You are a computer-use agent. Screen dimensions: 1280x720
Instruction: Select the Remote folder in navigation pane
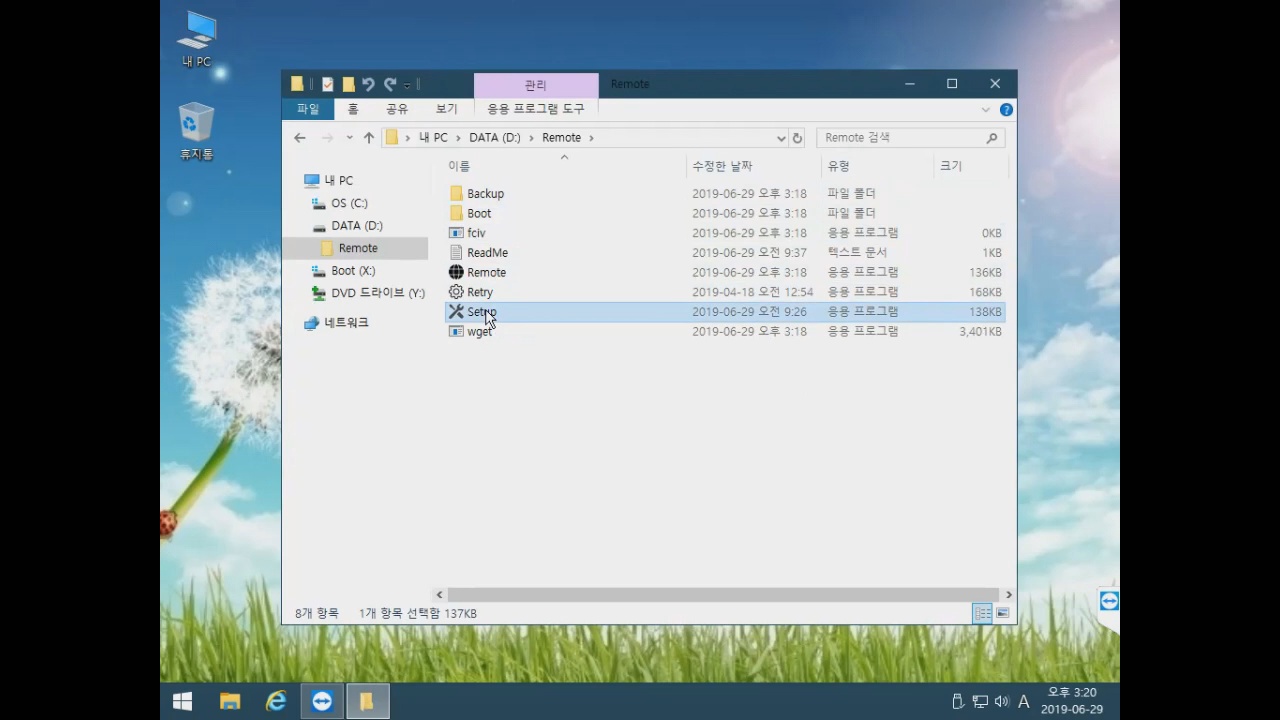click(x=358, y=248)
